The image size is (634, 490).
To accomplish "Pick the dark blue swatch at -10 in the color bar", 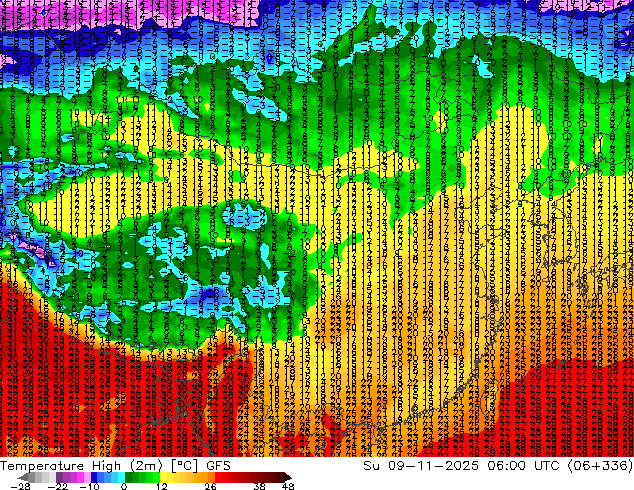I will 94,477.
